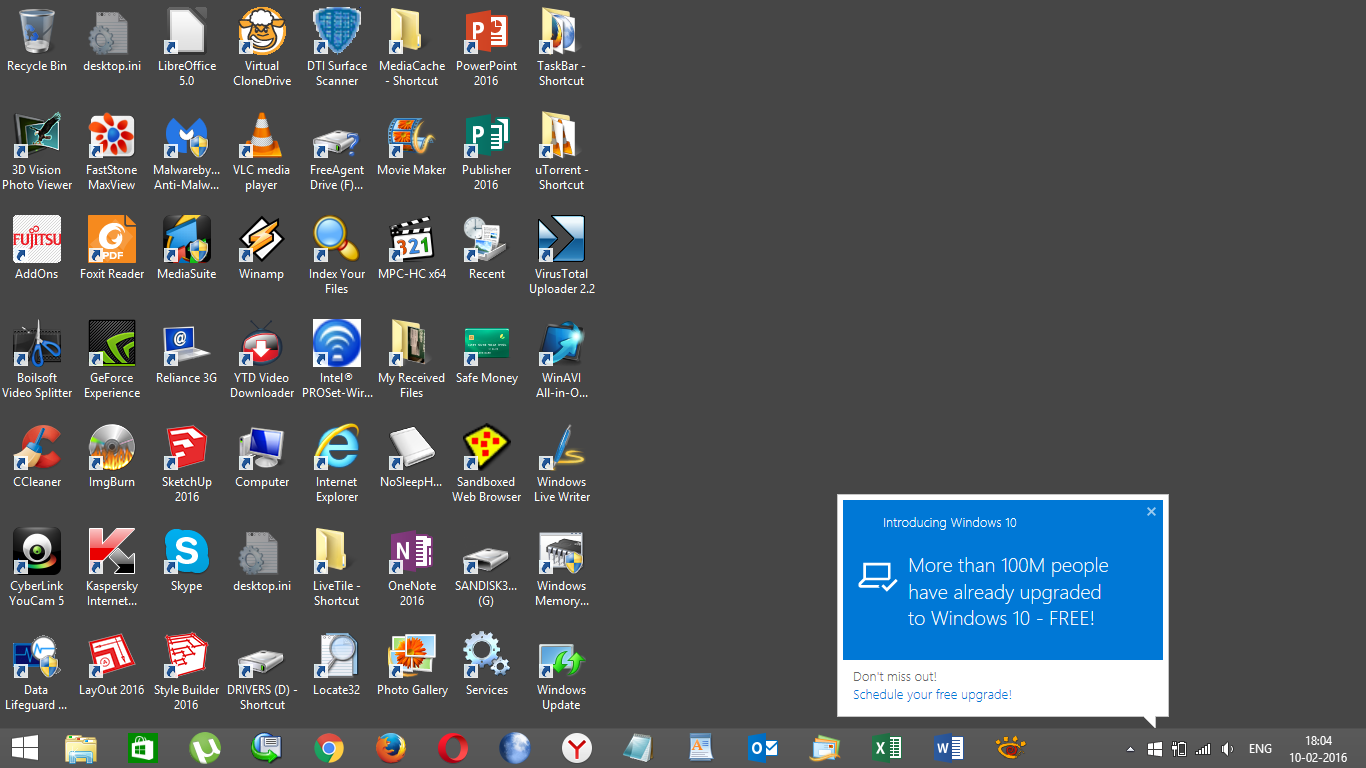This screenshot has height=768, width=1366.
Task: Launch Yandex browser from the taskbar
Action: pos(577,748)
